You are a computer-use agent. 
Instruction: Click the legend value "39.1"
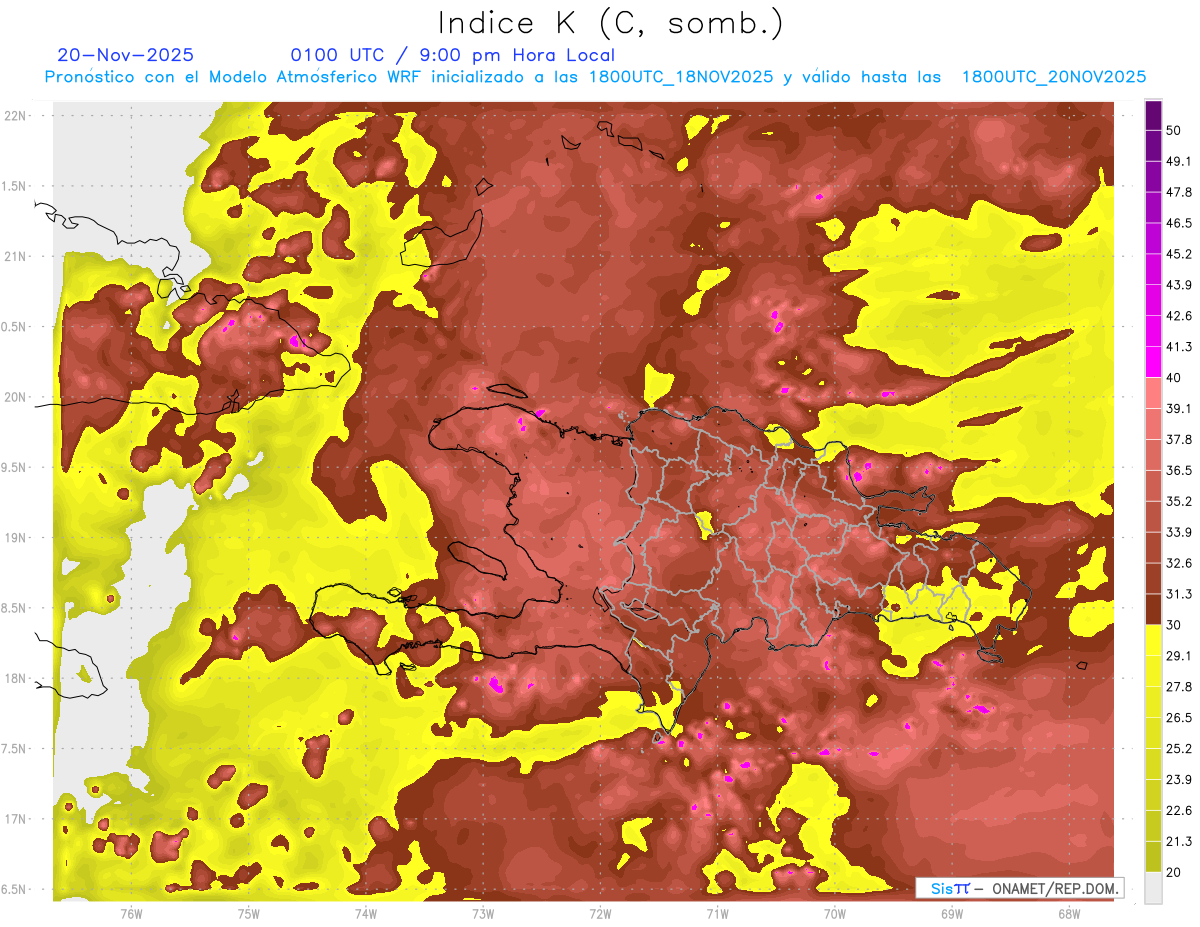coord(1179,408)
